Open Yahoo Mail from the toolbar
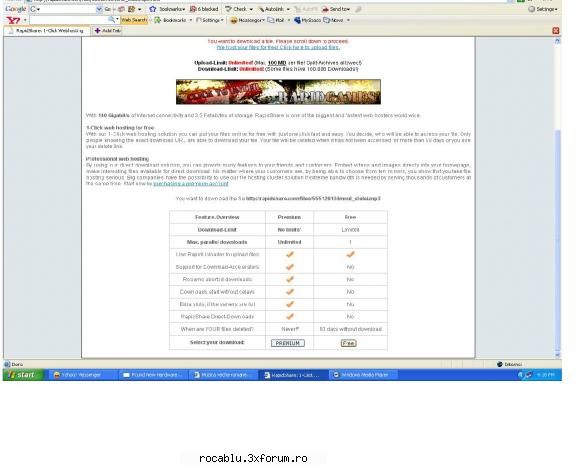Viewport: 581px width, 465px height. tap(276, 20)
